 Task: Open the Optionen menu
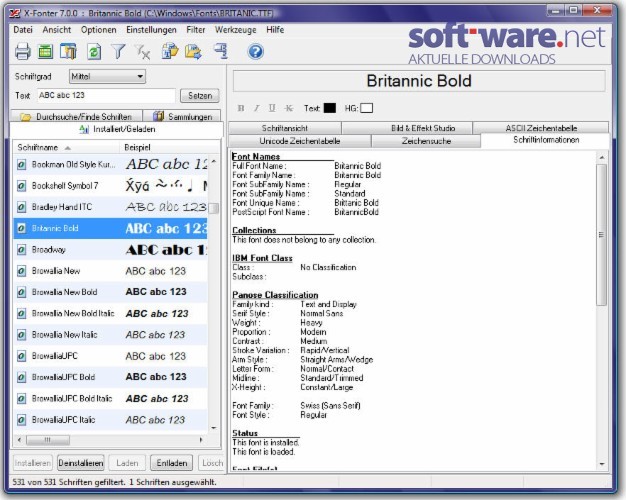pos(99,30)
